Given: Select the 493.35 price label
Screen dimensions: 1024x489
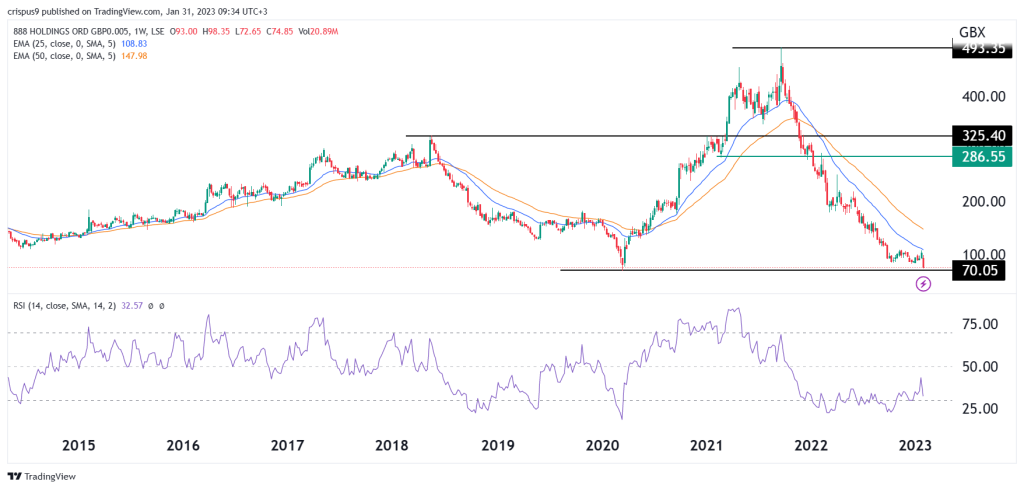Looking at the screenshot, I should pyautogui.click(x=983, y=48).
